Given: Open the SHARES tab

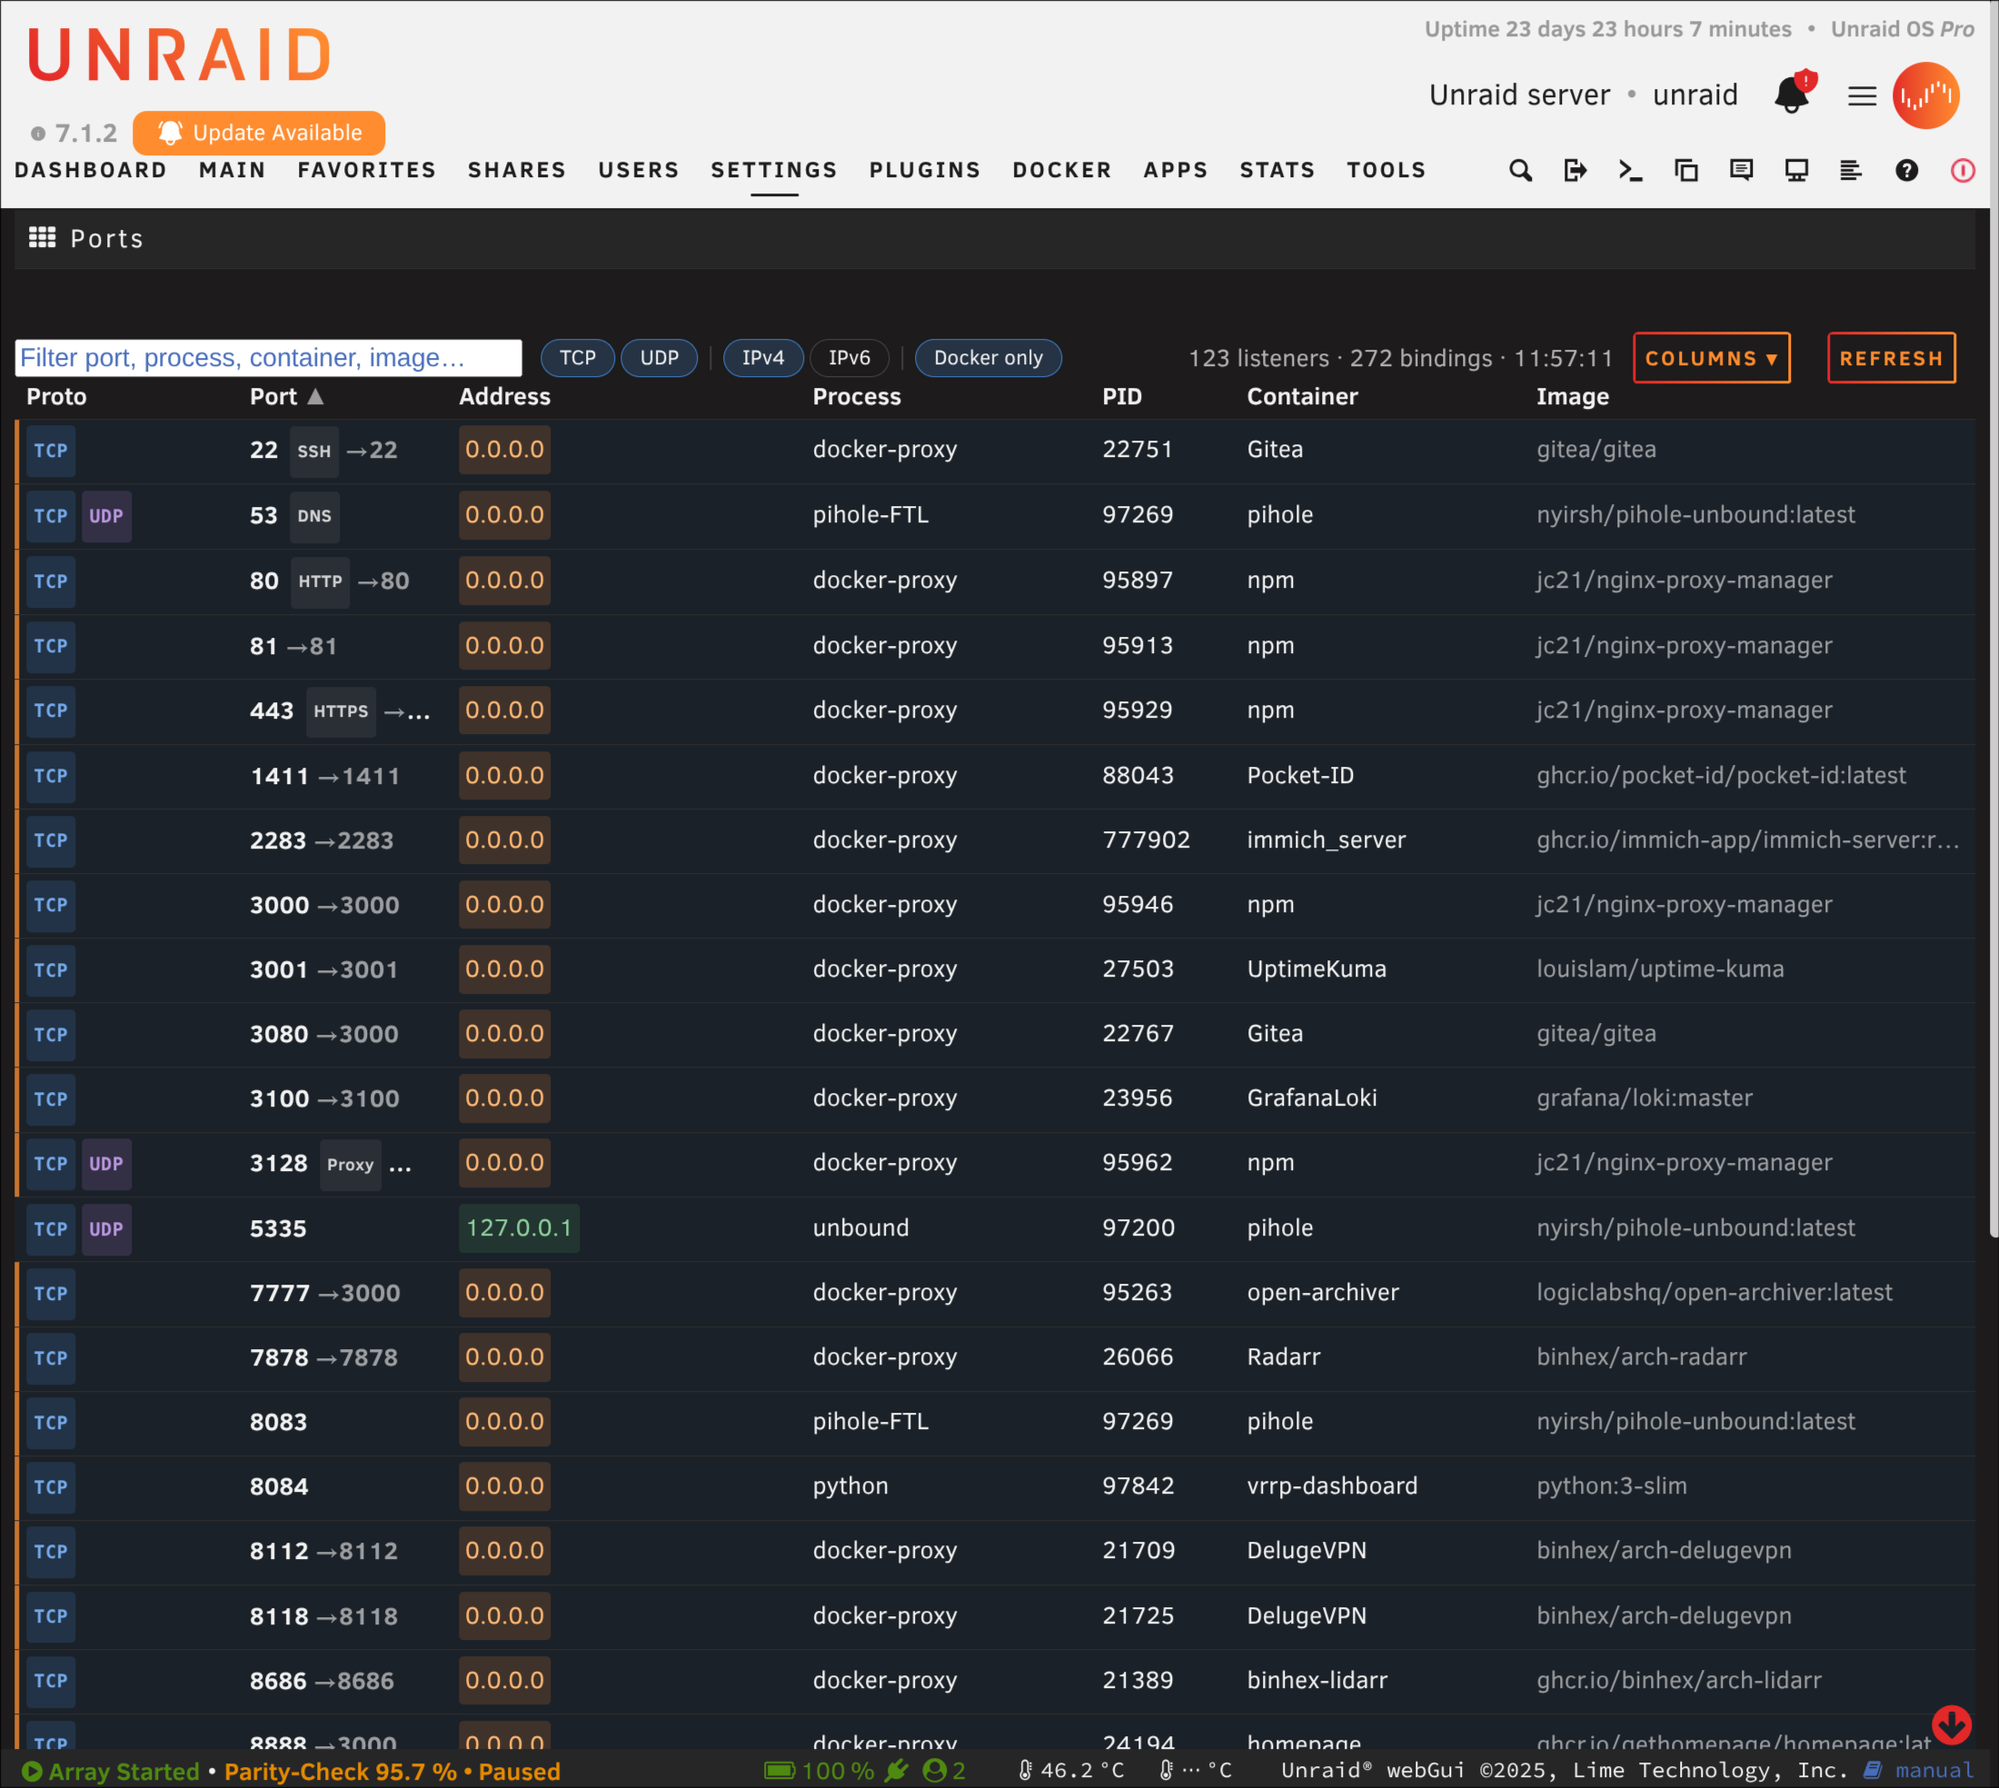Looking at the screenshot, I should pos(517,170).
